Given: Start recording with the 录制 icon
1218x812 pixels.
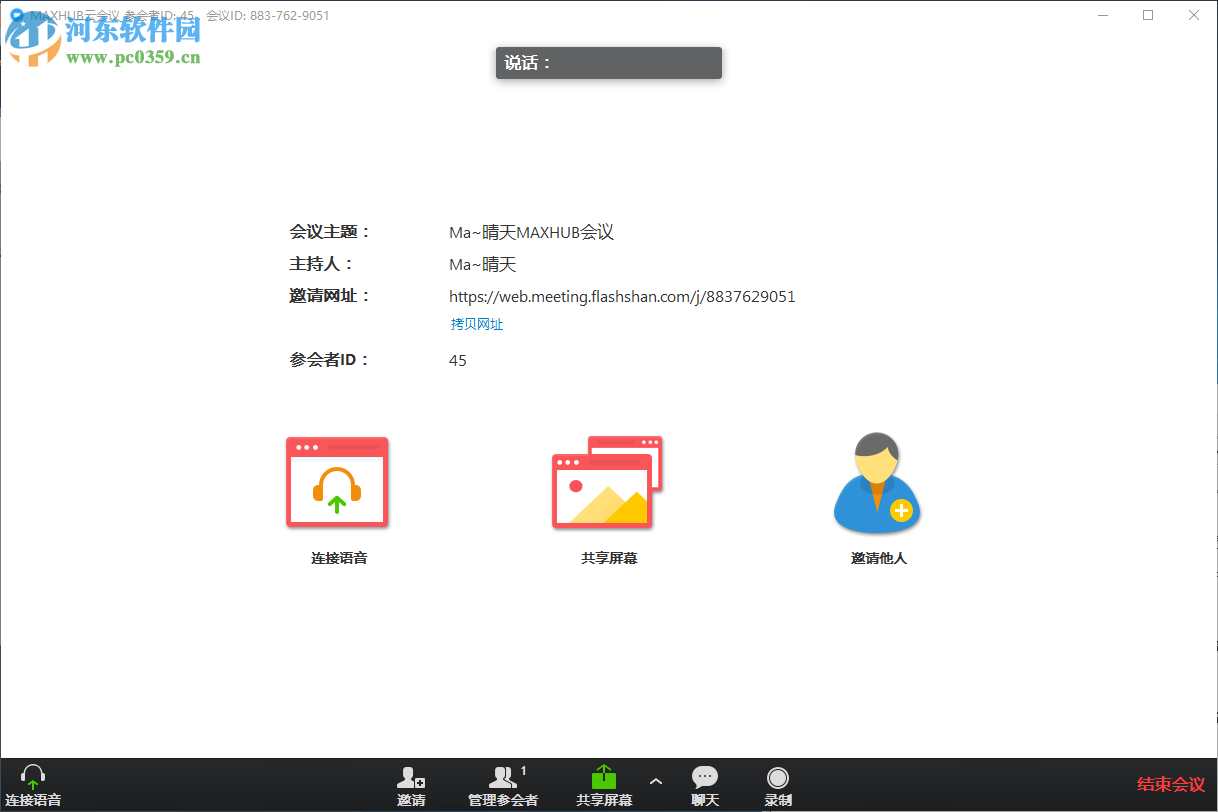Looking at the screenshot, I should pos(778,777).
